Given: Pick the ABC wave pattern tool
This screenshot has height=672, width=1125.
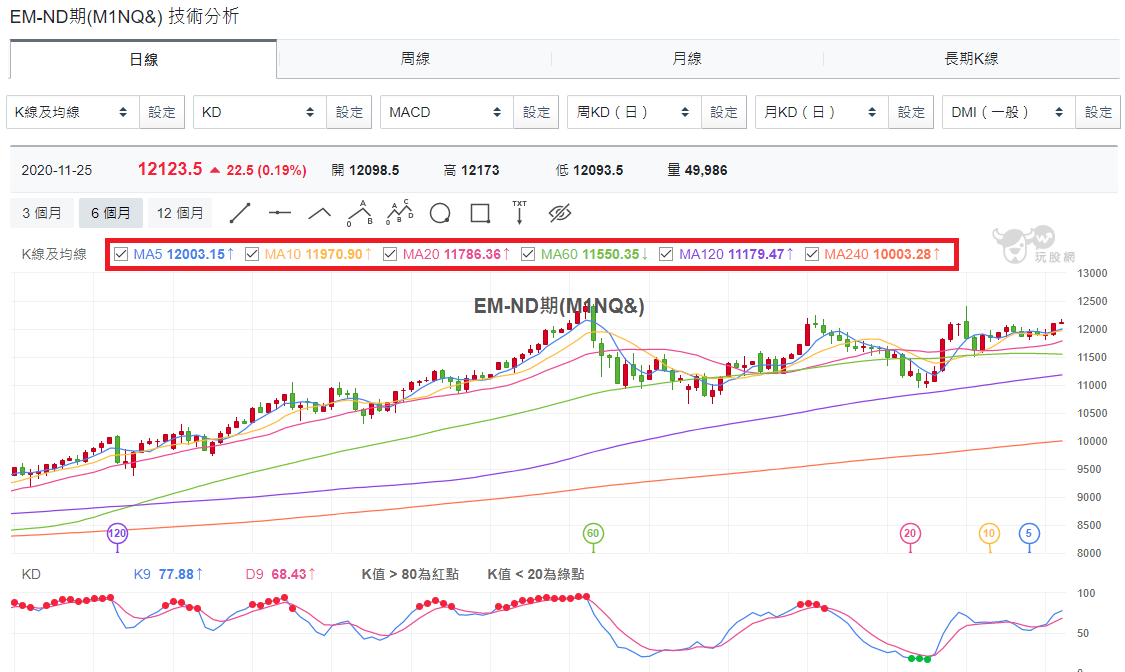Looking at the screenshot, I should point(359,213).
